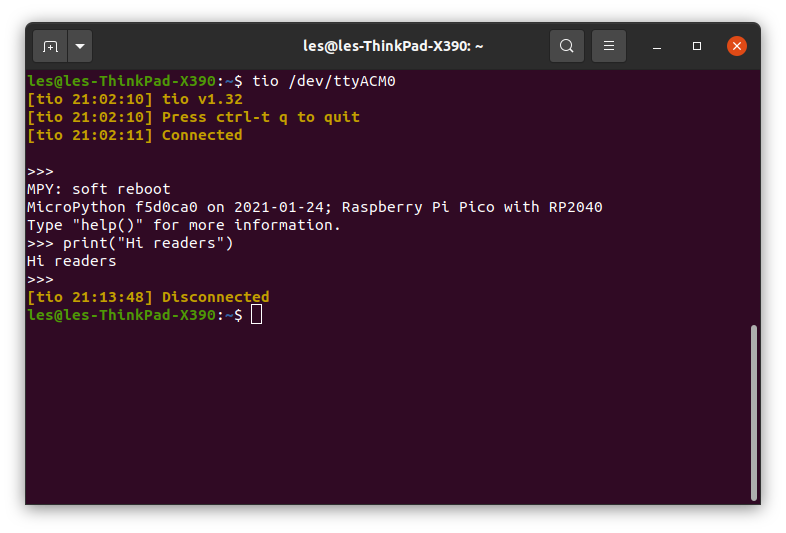Open the terminal search tool
Viewport: 786px width, 533px height.
567,46
